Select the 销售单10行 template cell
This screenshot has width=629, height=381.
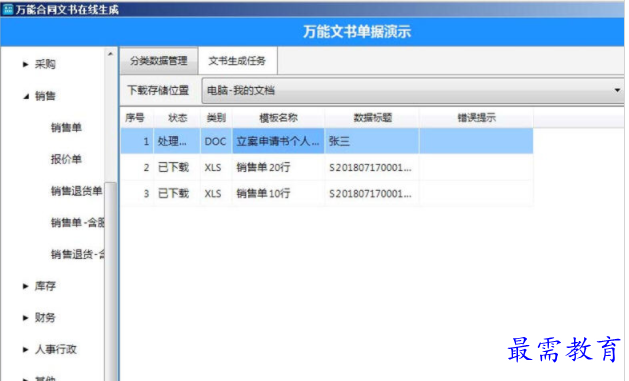pyautogui.click(x=278, y=194)
